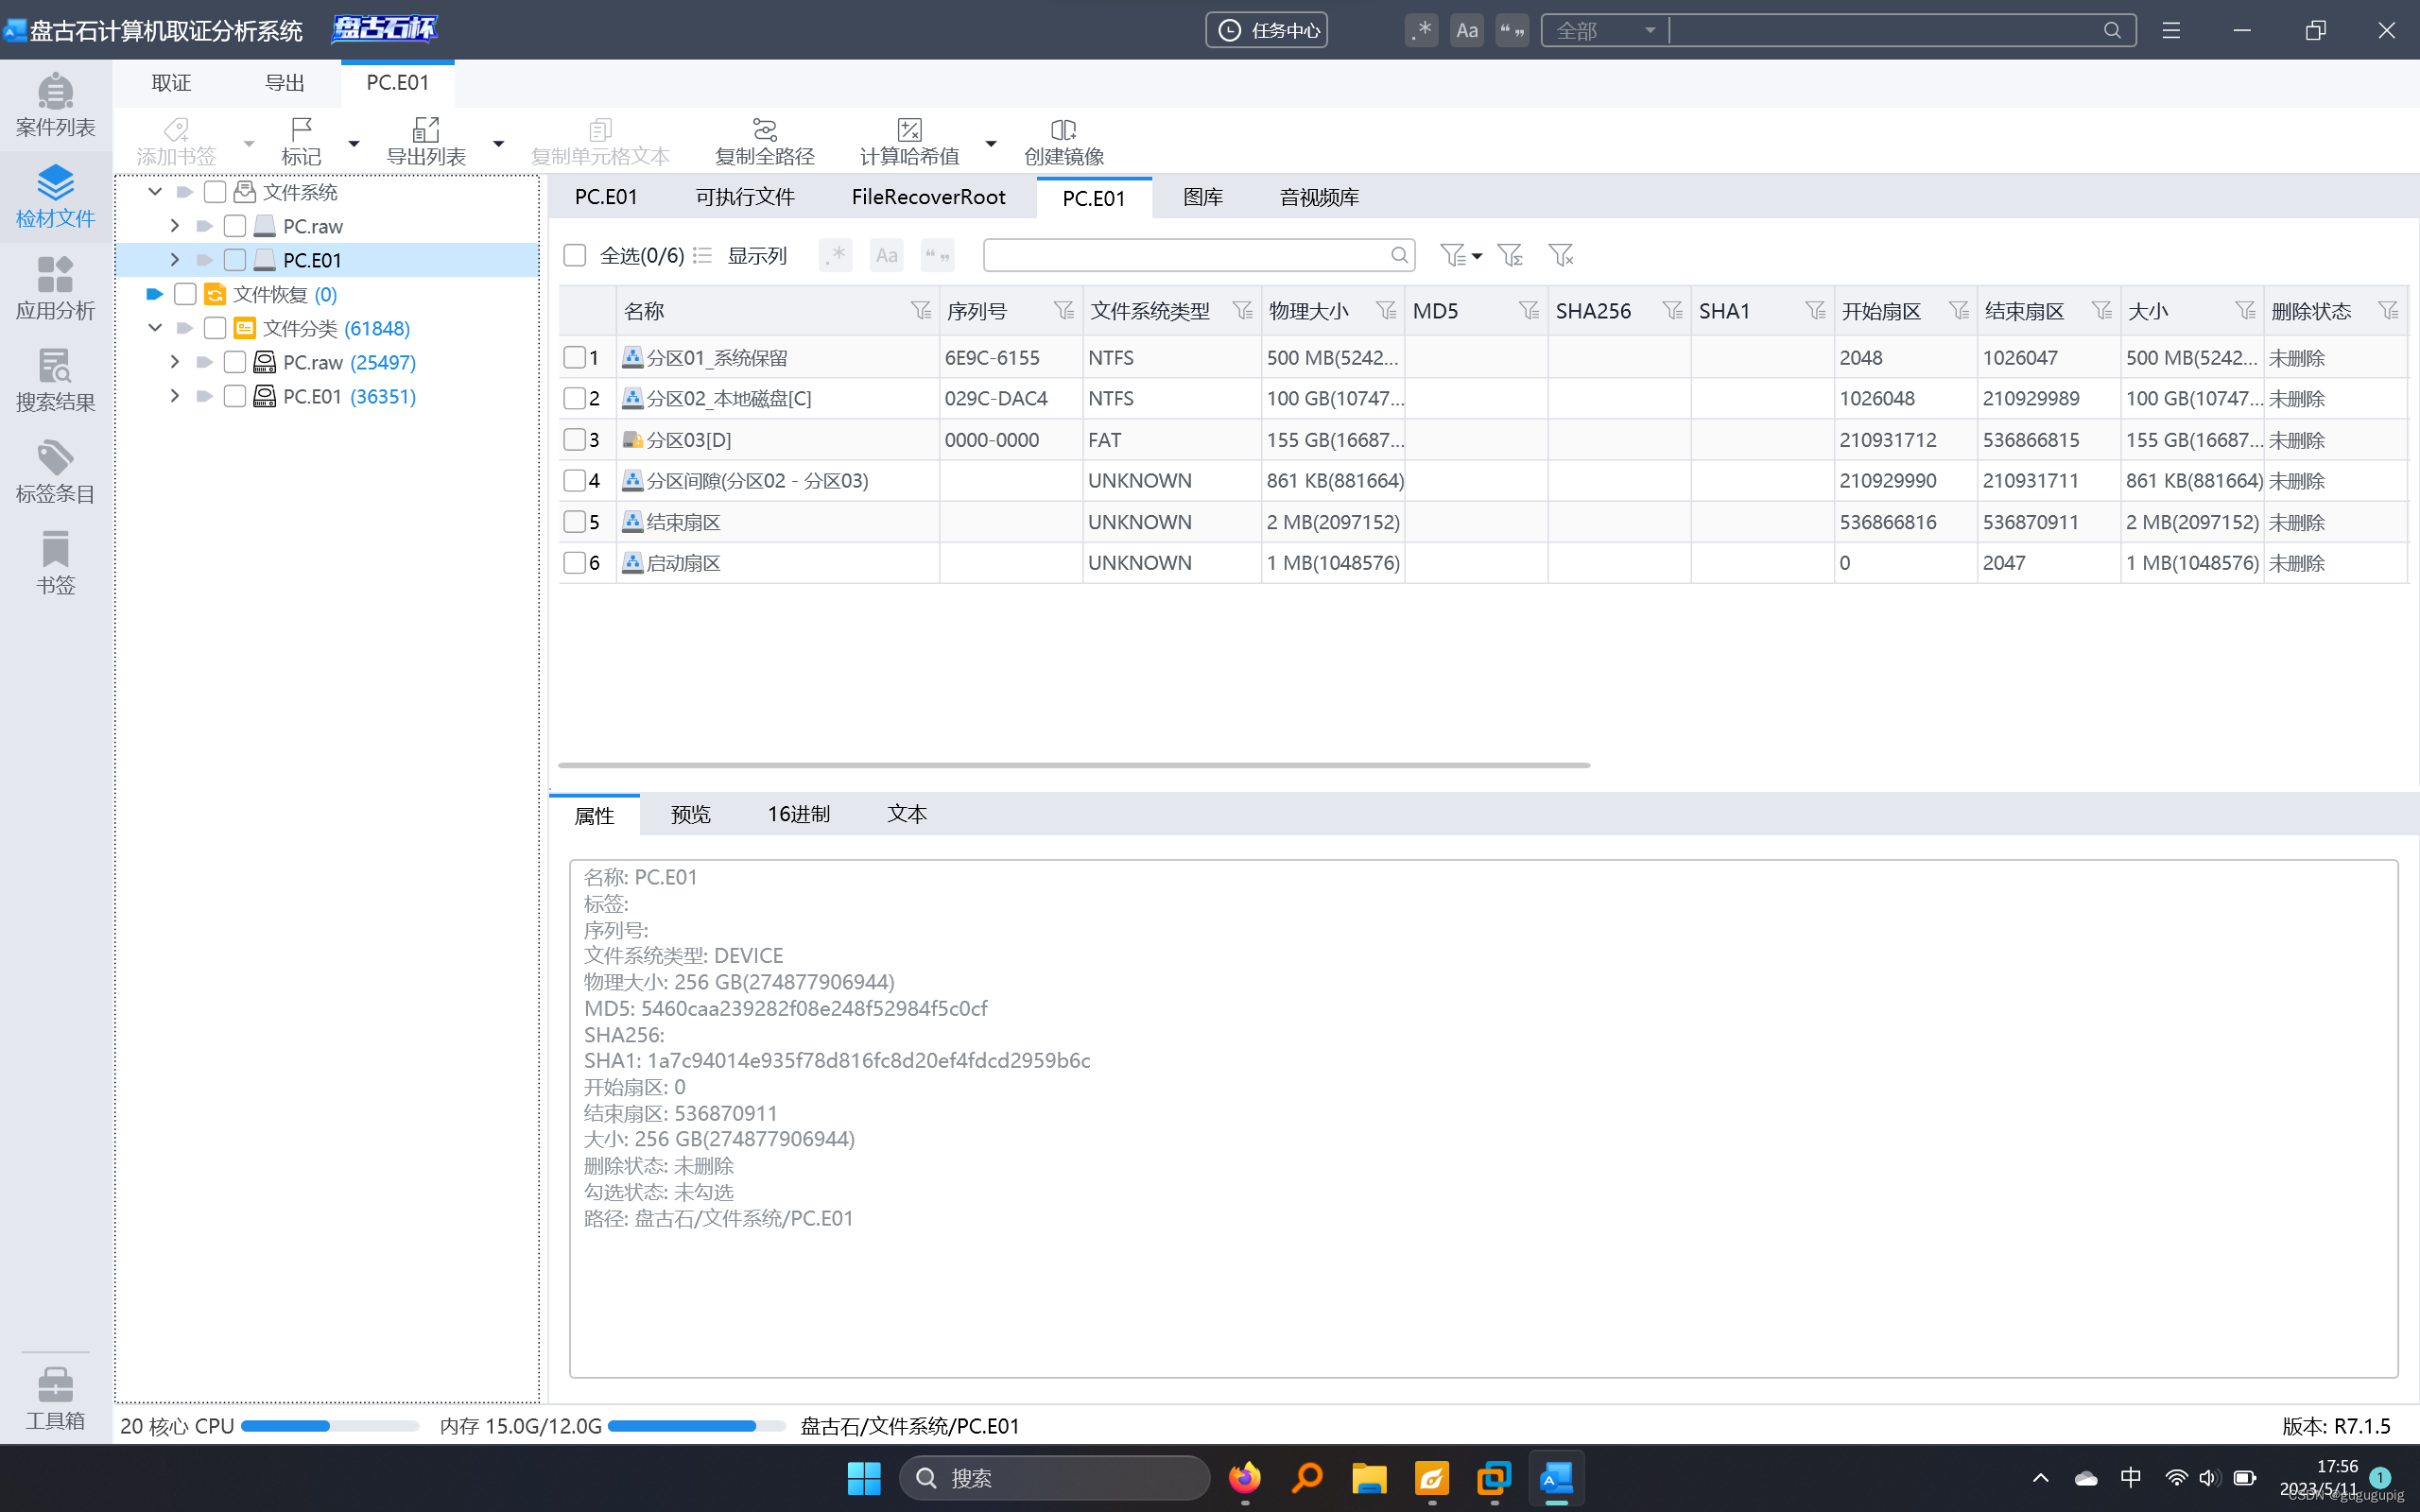Select the 检材文件 sidebar icon
Screen dimensions: 2420x1512
pyautogui.click(x=55, y=196)
